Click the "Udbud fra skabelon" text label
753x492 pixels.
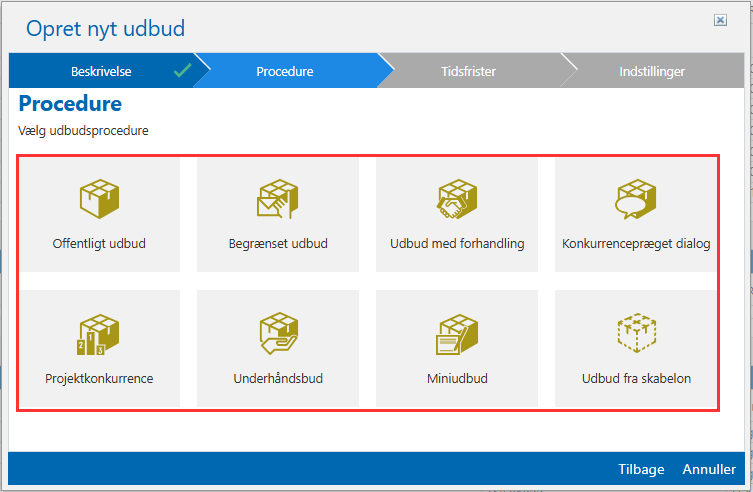click(x=636, y=379)
